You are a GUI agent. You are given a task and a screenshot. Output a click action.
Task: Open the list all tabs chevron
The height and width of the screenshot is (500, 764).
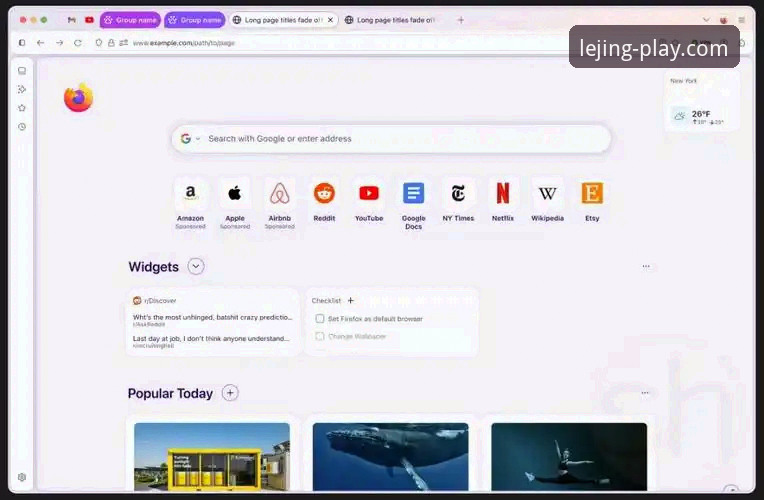(x=706, y=20)
